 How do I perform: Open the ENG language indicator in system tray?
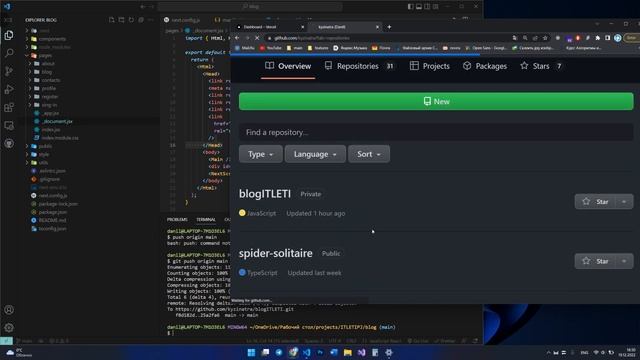(x=584, y=352)
